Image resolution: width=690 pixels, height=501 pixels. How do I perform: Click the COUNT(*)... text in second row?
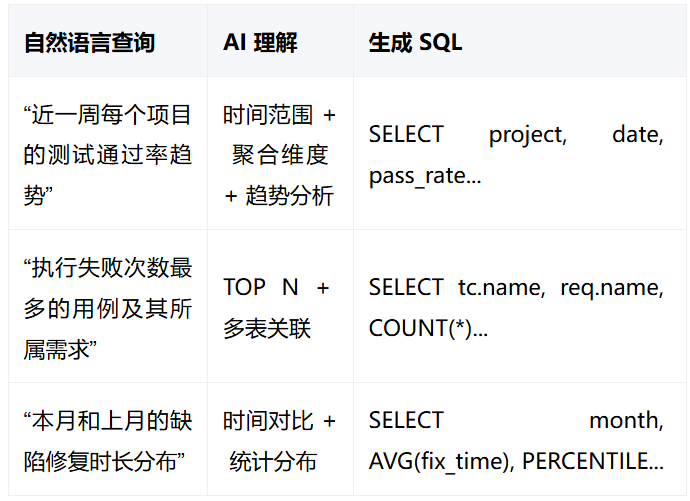click(x=428, y=328)
